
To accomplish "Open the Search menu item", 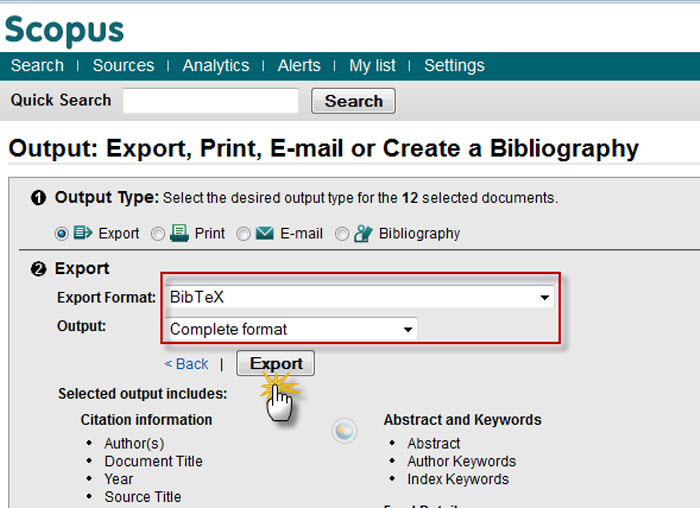I will (x=38, y=66).
